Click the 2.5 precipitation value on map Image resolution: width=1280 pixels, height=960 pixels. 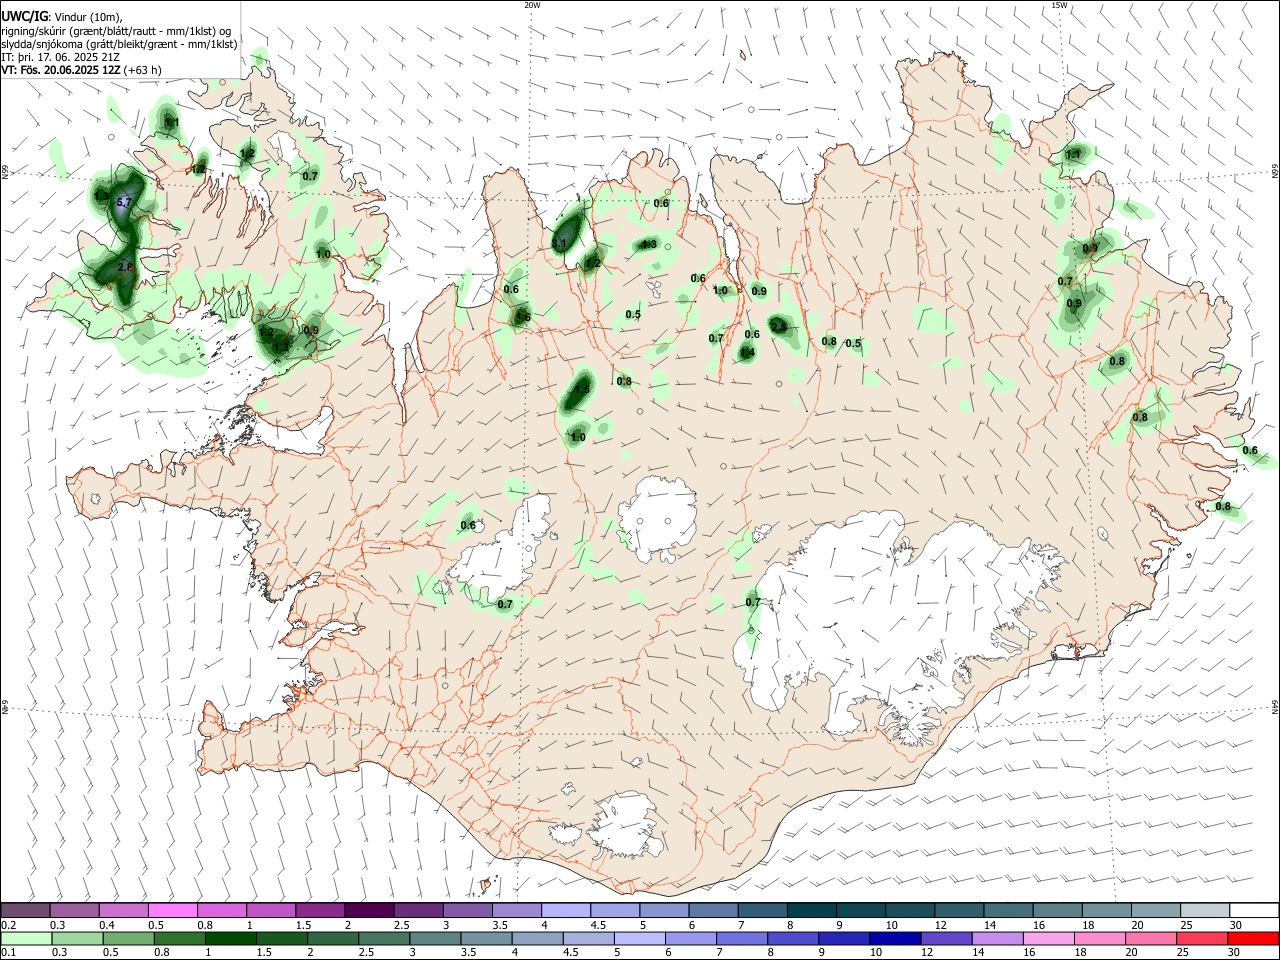click(x=778, y=327)
